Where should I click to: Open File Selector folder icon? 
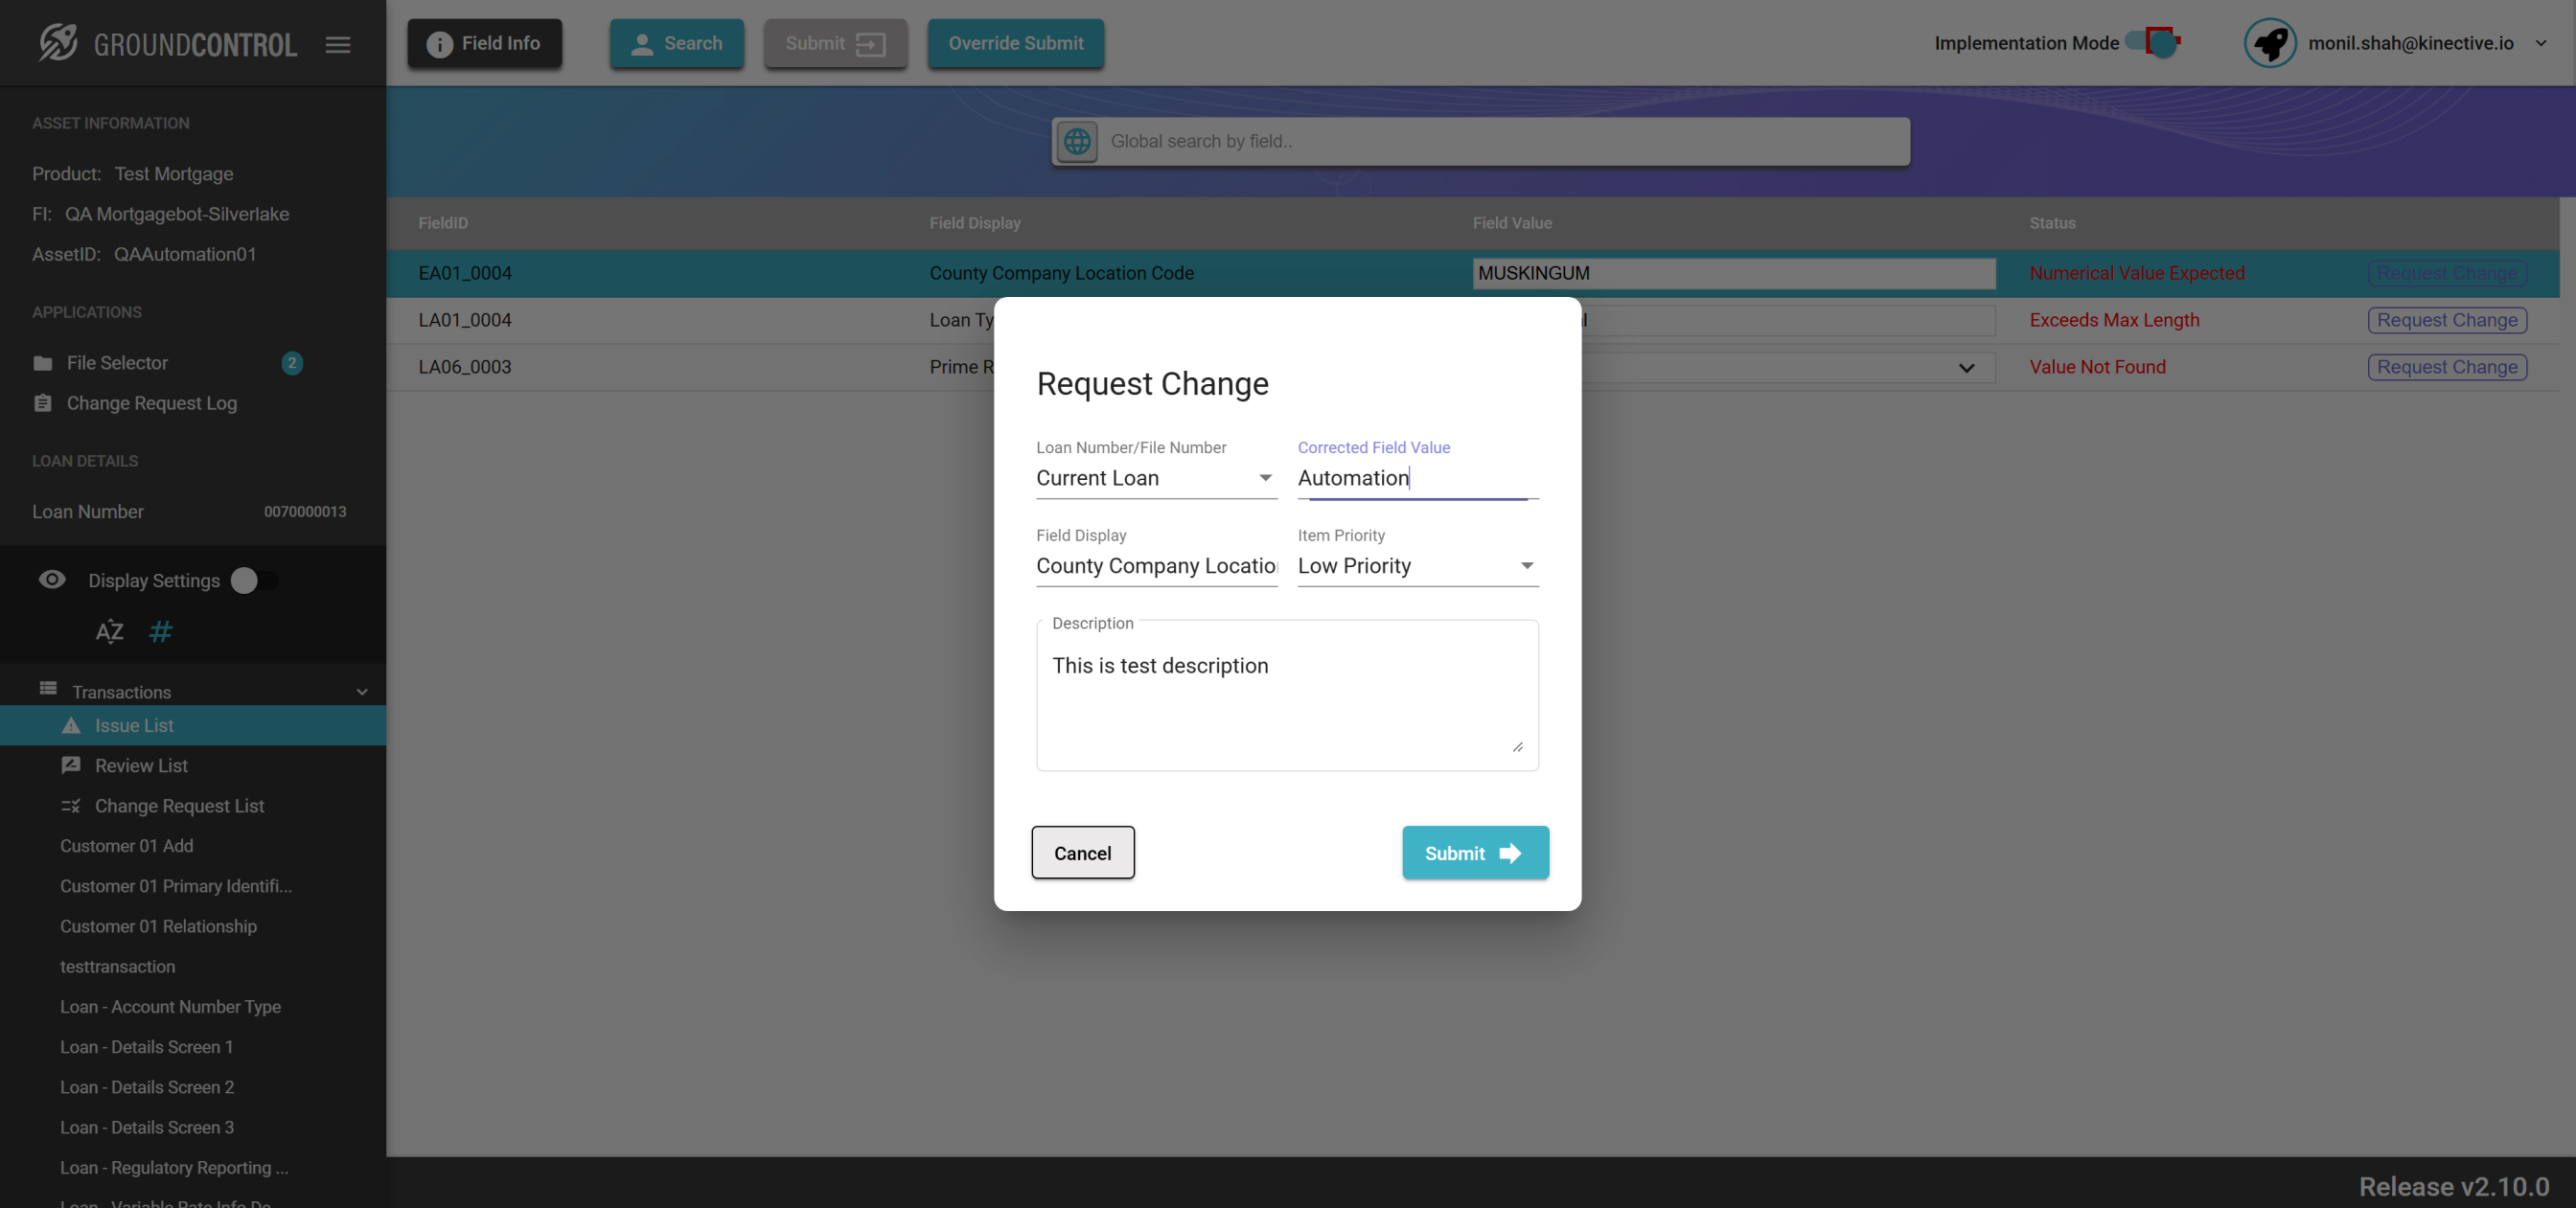pos(42,363)
